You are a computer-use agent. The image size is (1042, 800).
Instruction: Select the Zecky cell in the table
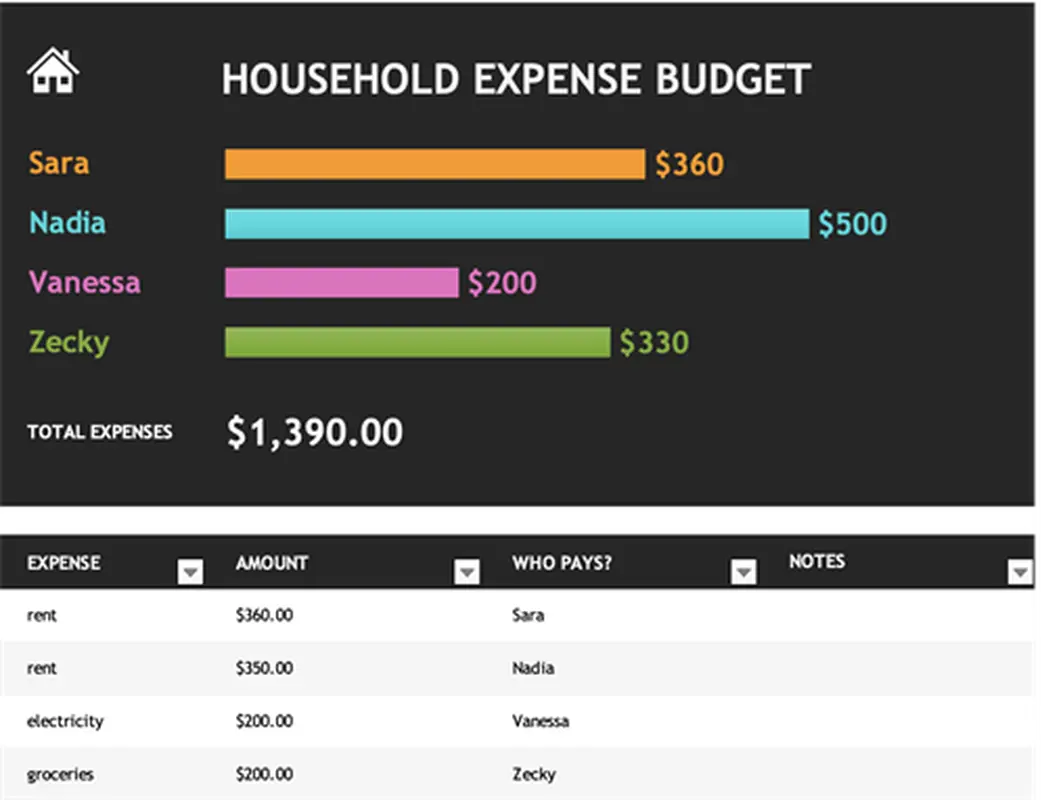(x=533, y=774)
